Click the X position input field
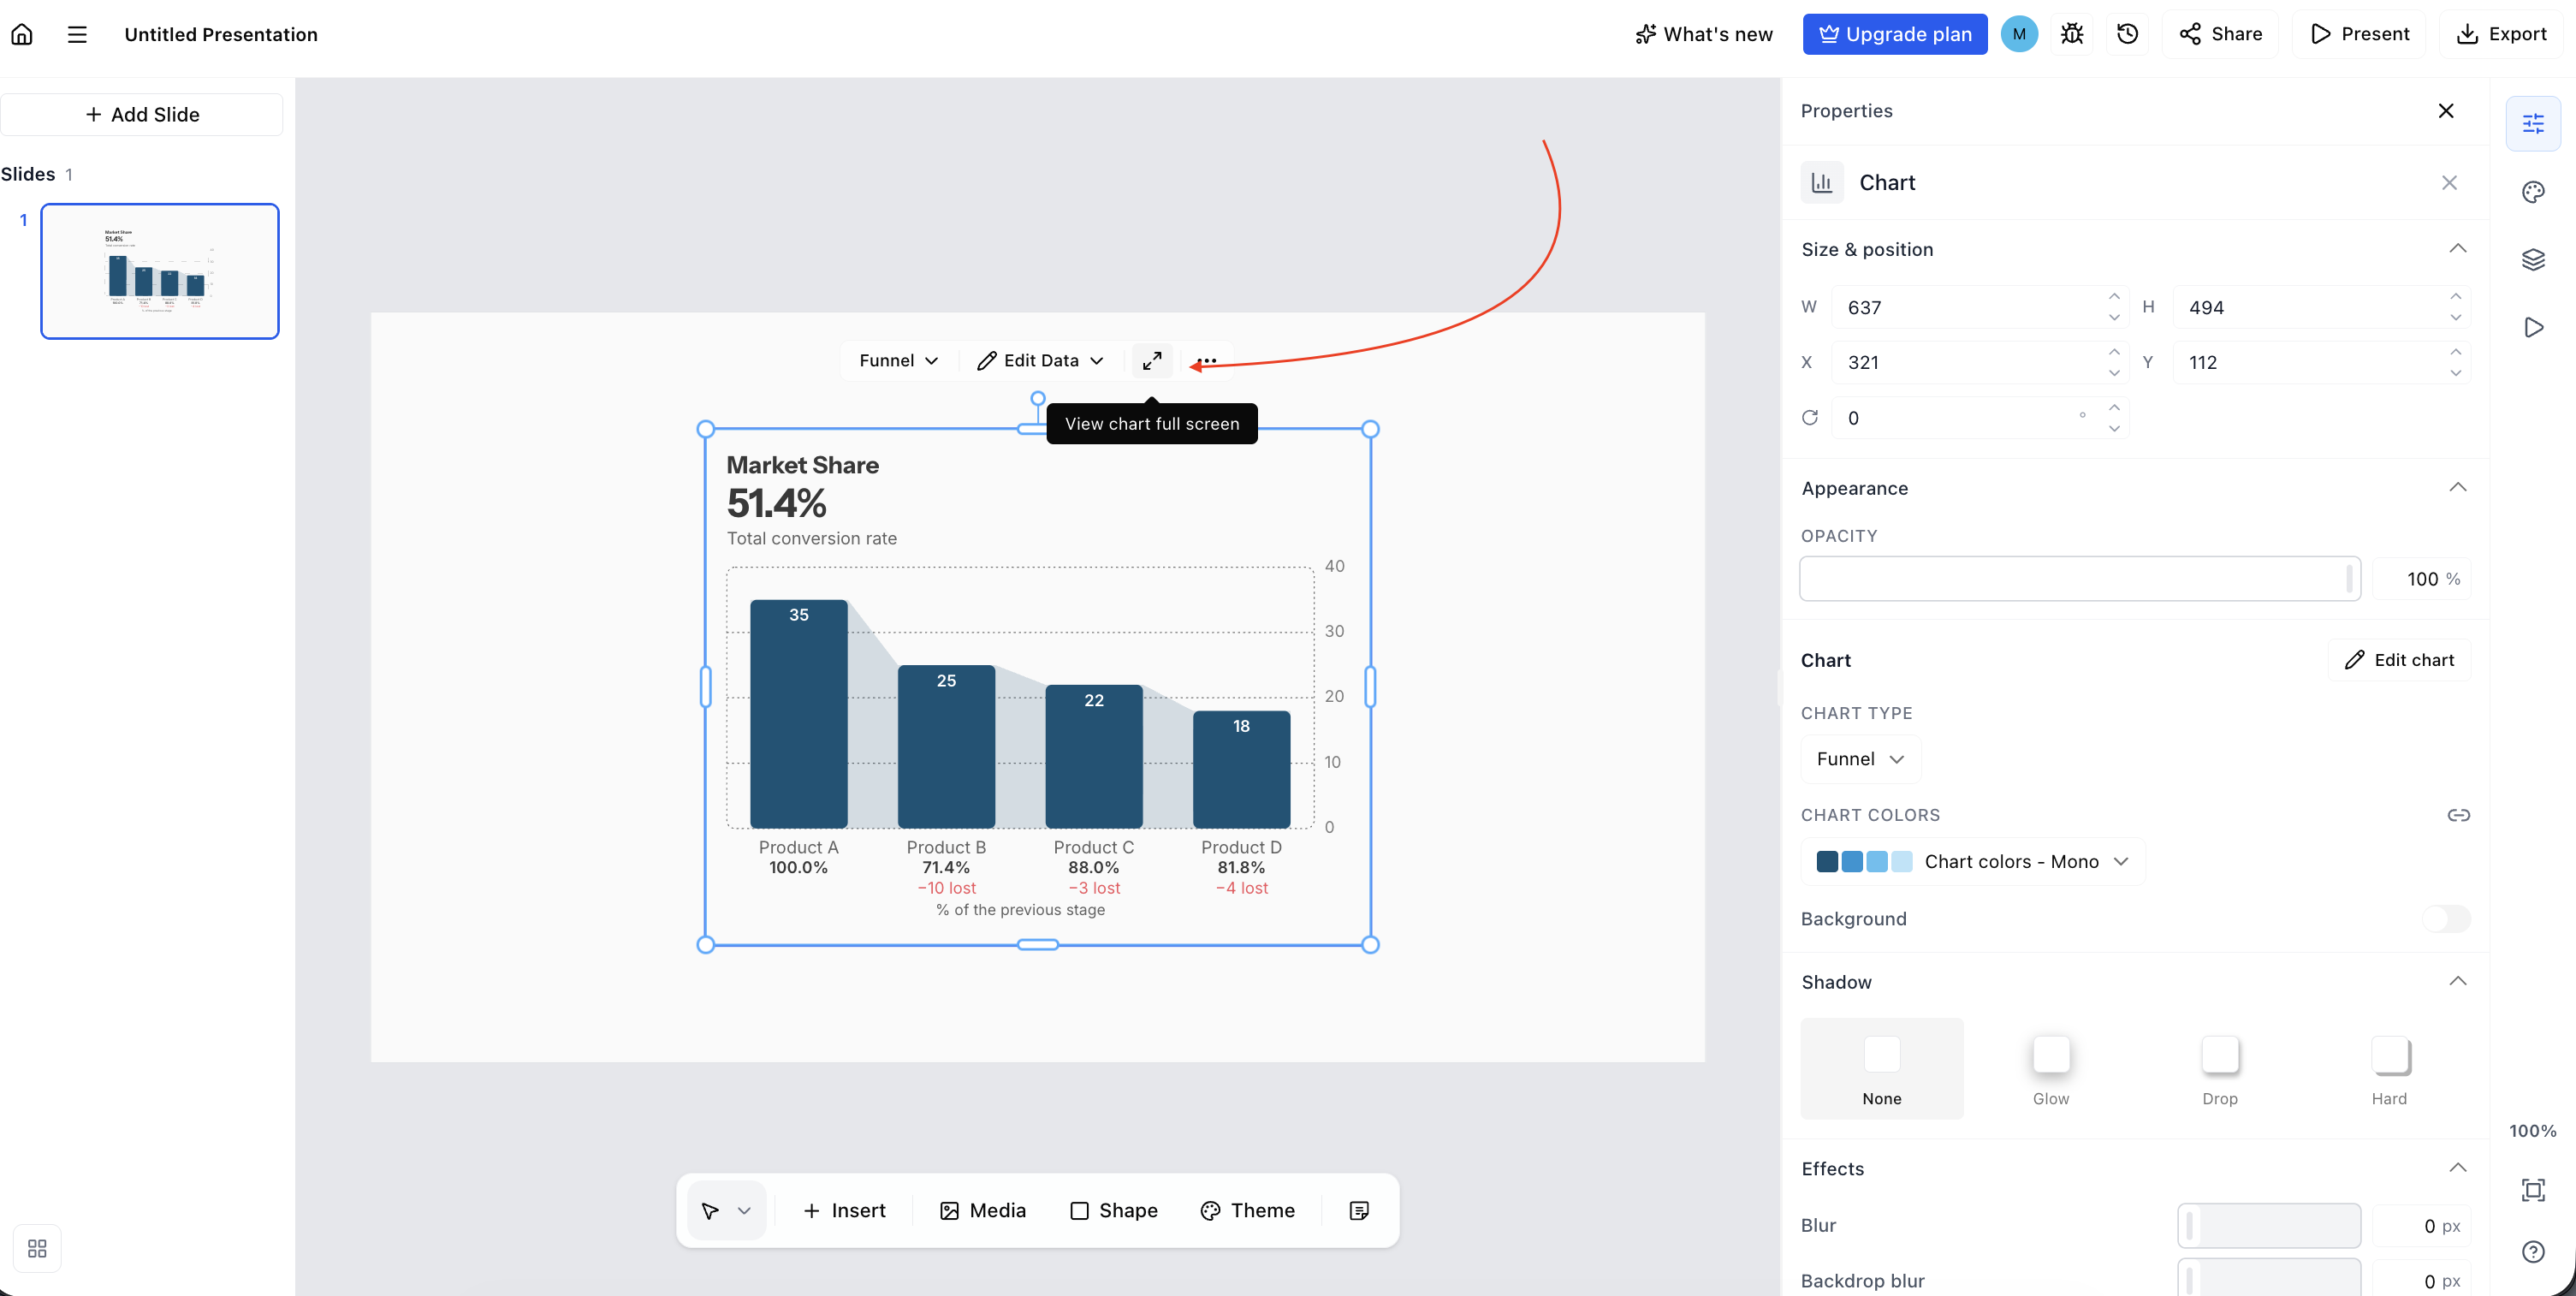Viewport: 2576px width, 1296px height. (x=1980, y=362)
